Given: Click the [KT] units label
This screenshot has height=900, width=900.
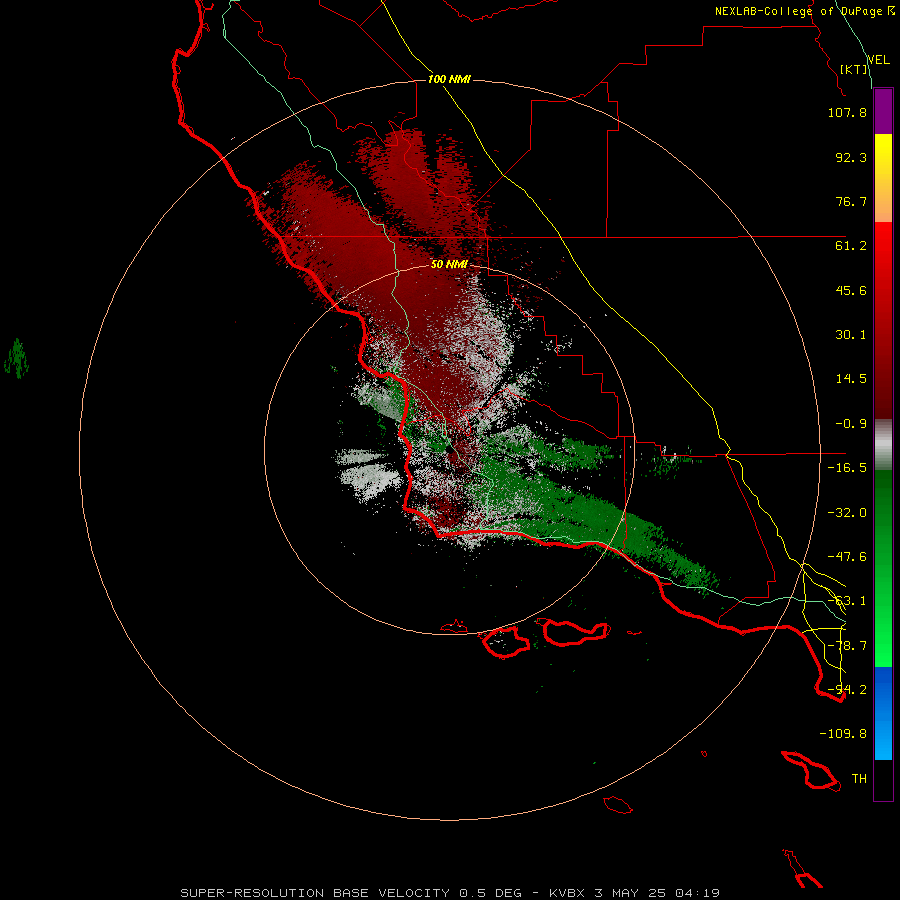Looking at the screenshot, I should tap(854, 69).
